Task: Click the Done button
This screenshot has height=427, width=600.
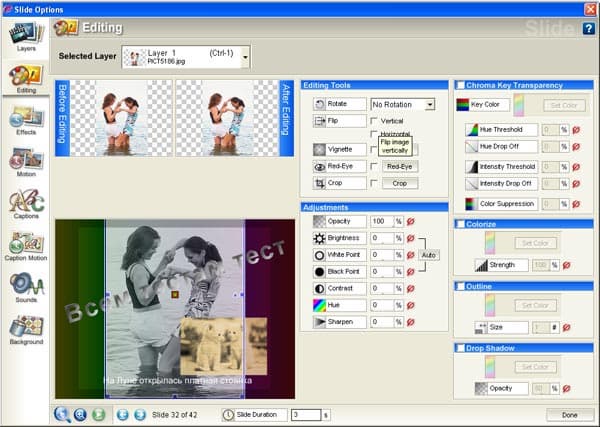Action: (x=569, y=415)
